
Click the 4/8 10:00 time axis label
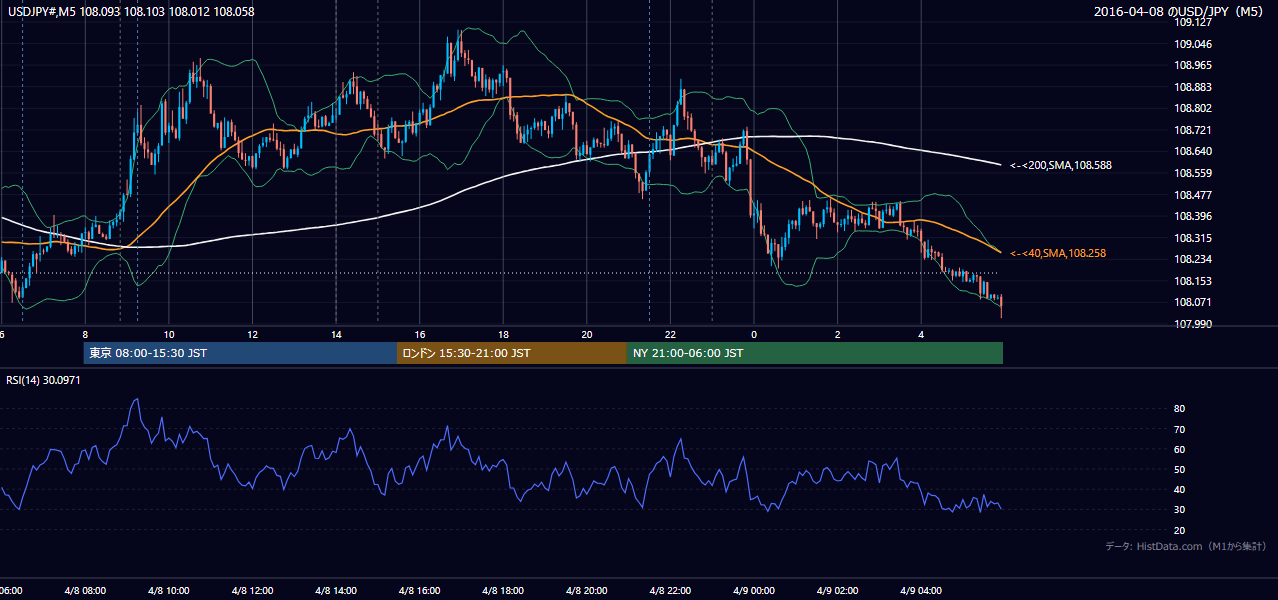[x=168, y=590]
